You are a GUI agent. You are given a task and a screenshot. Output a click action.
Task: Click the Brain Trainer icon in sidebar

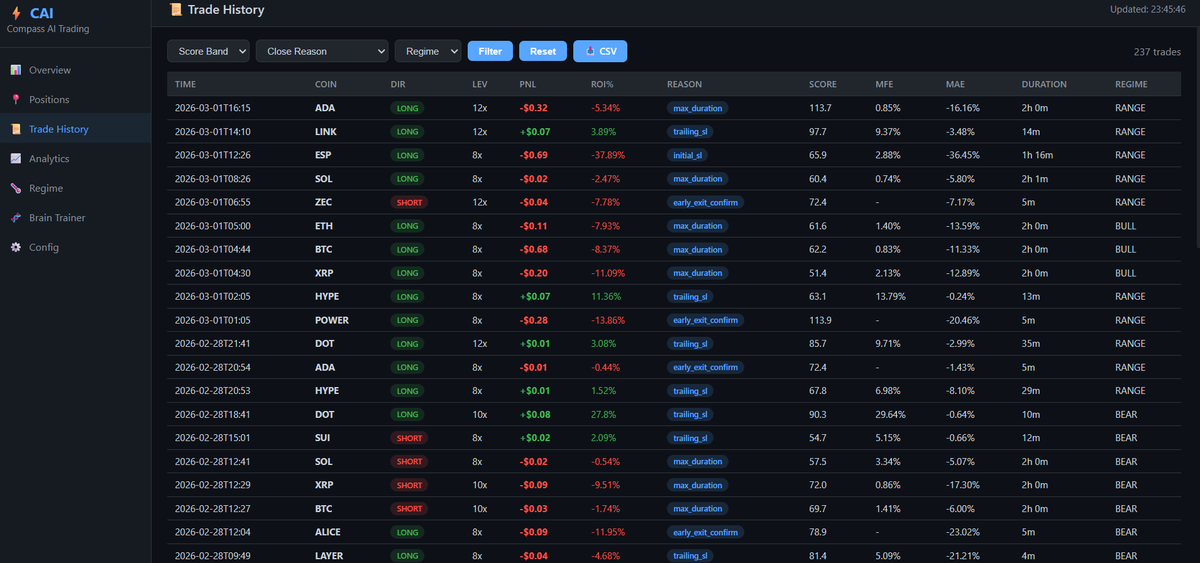[x=16, y=217]
